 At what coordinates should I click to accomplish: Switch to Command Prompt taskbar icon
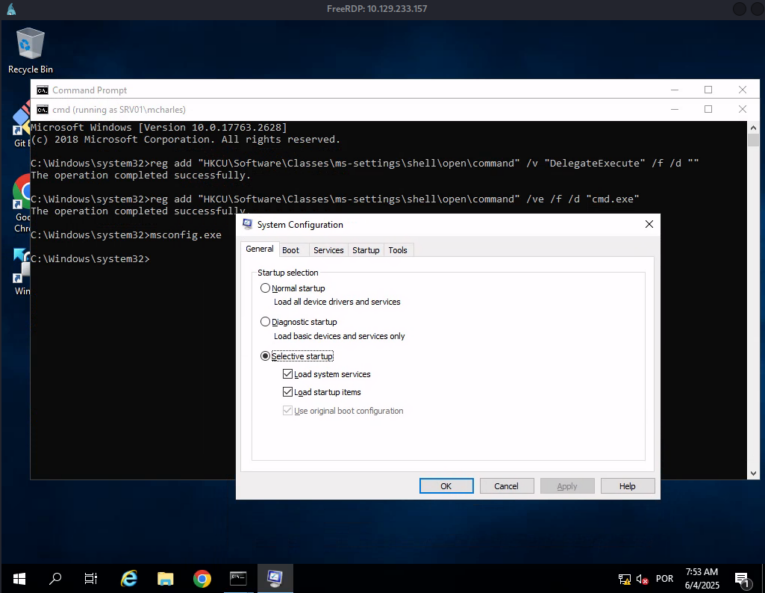click(238, 578)
